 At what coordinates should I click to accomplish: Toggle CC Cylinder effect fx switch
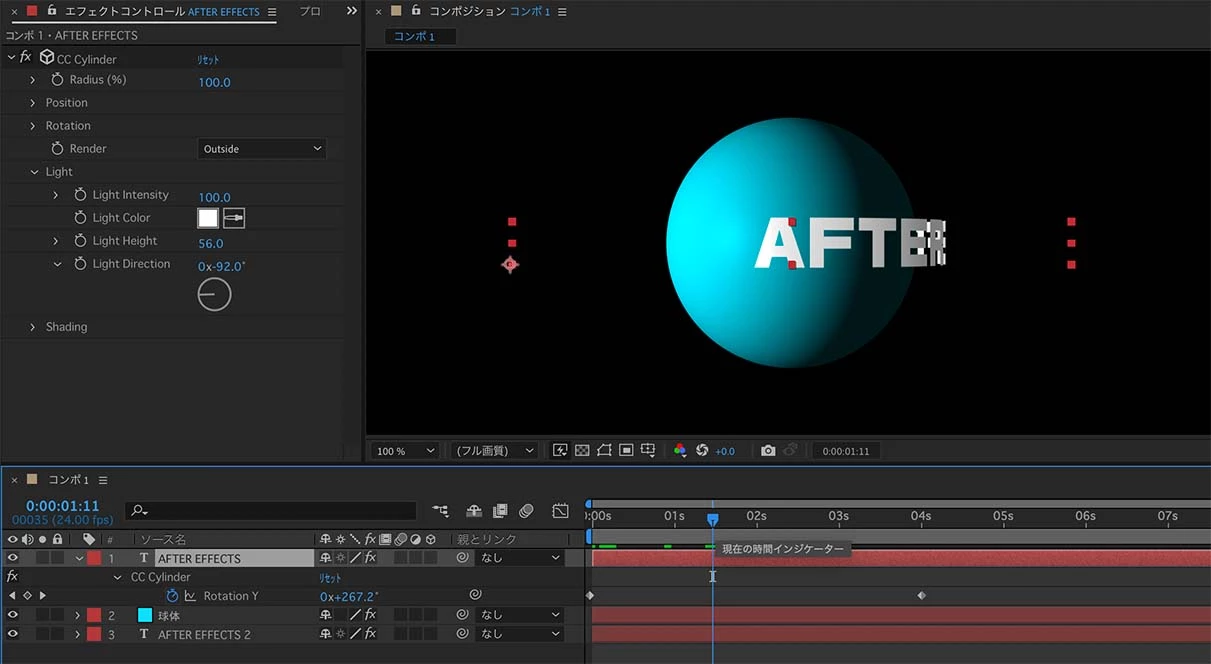tap(26, 58)
